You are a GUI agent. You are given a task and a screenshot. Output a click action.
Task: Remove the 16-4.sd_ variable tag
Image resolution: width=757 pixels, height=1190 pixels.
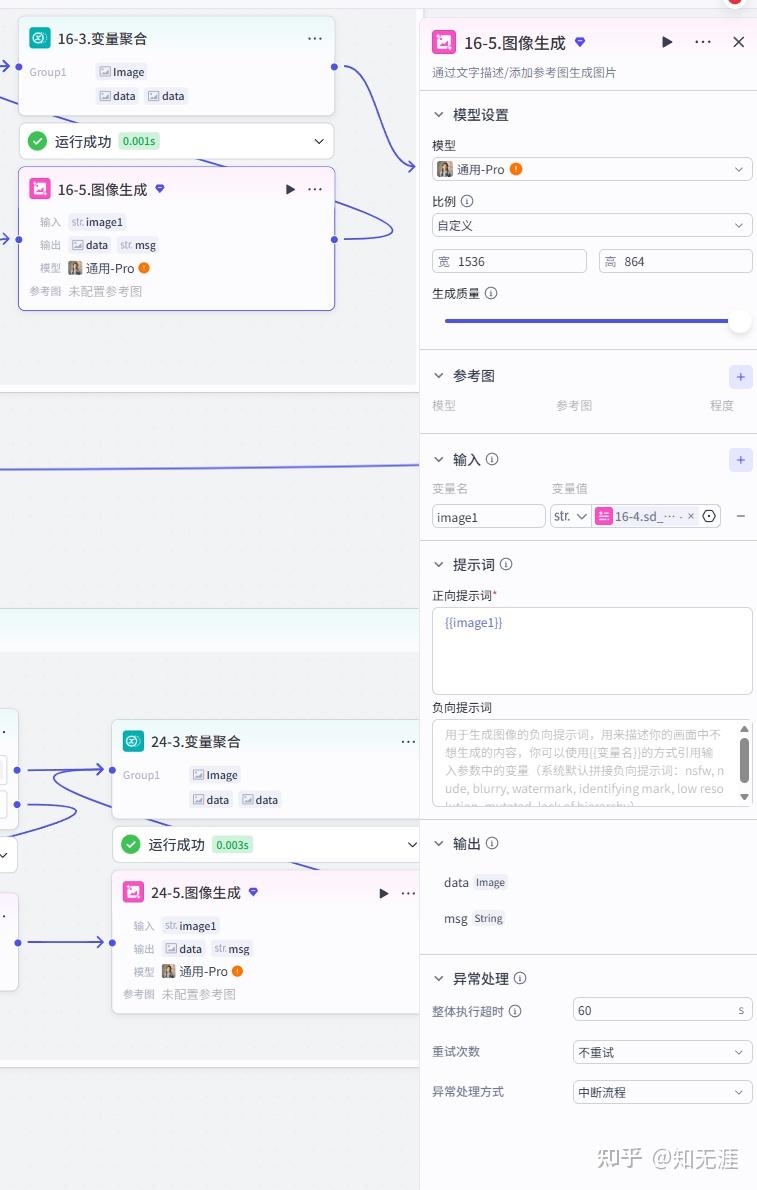click(691, 516)
